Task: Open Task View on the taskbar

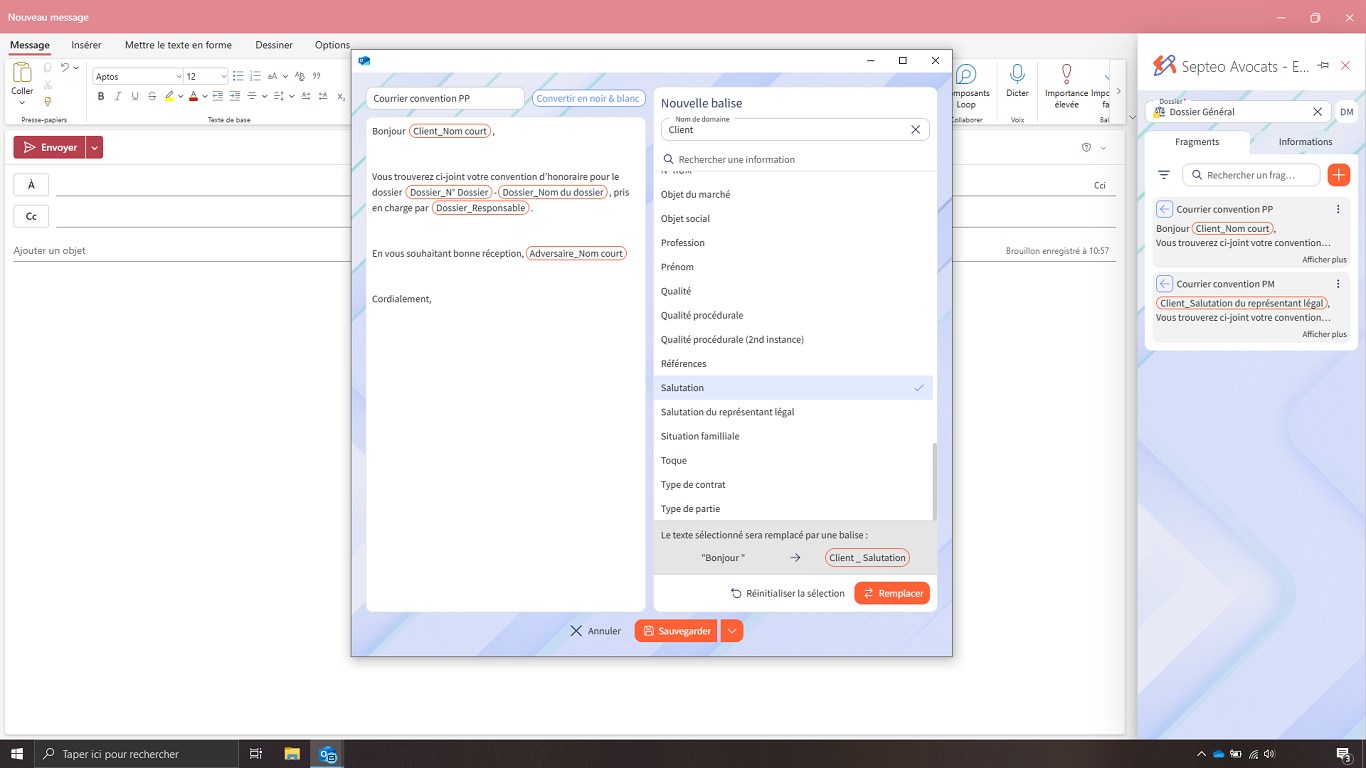Action: click(256, 754)
